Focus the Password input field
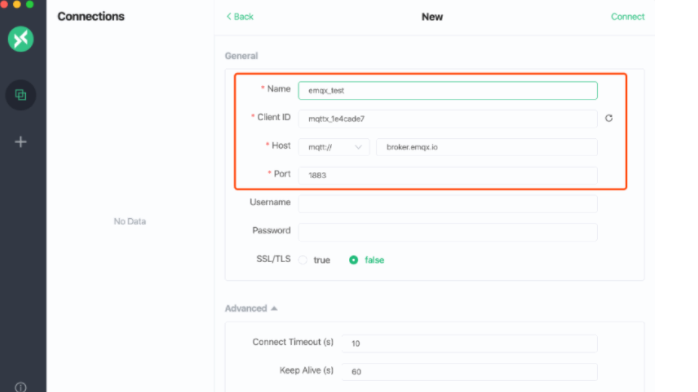The image size is (698, 392). (x=448, y=232)
